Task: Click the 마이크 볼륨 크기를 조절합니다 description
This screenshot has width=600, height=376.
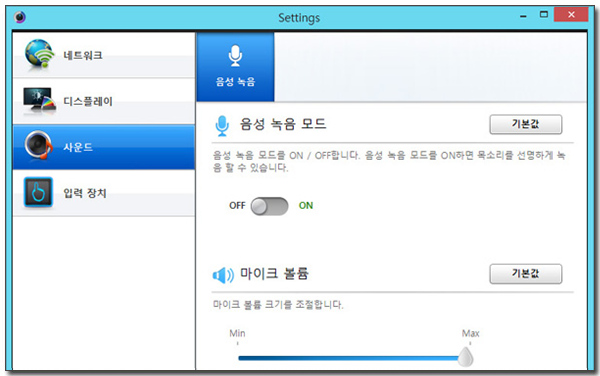Action: 278,305
